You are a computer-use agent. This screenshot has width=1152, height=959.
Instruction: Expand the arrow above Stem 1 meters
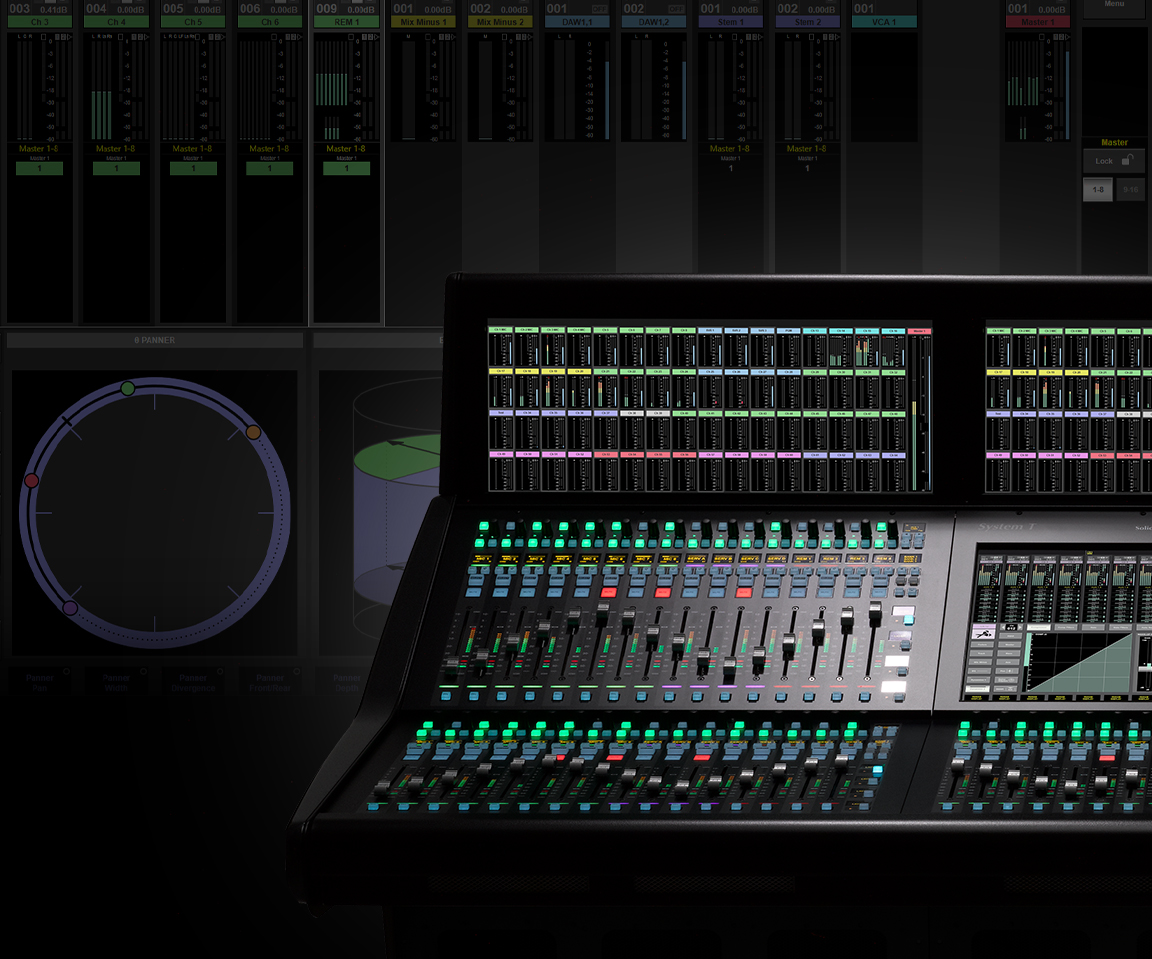pyautogui.click(x=760, y=37)
